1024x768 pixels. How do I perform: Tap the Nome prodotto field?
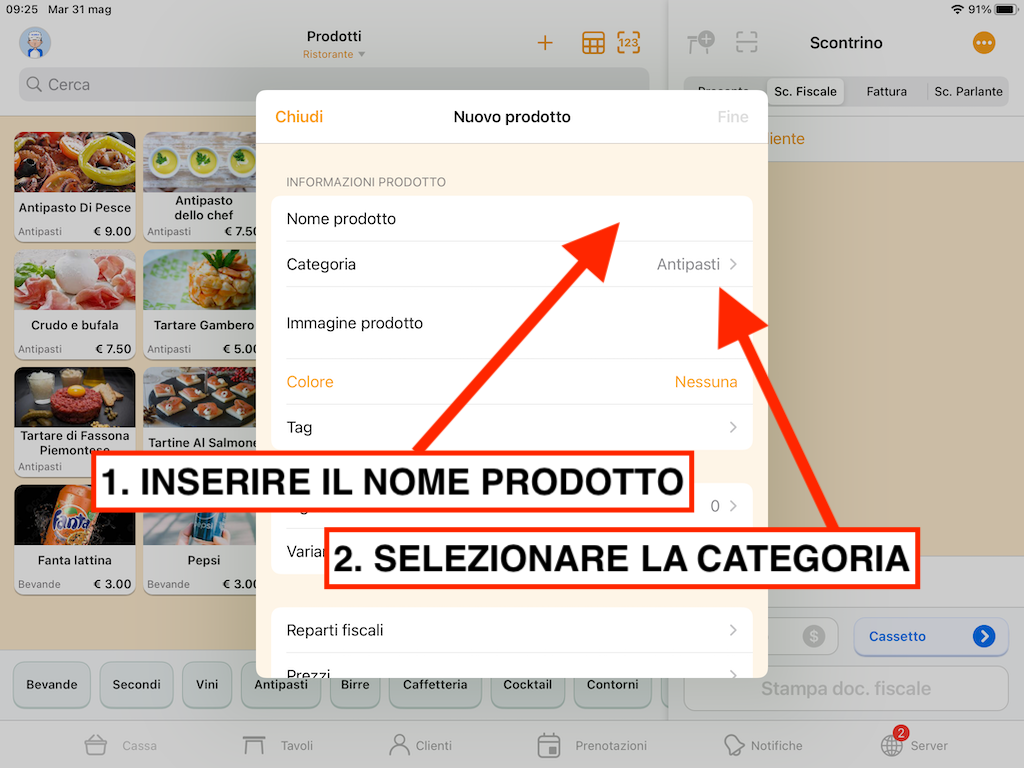tap(512, 219)
